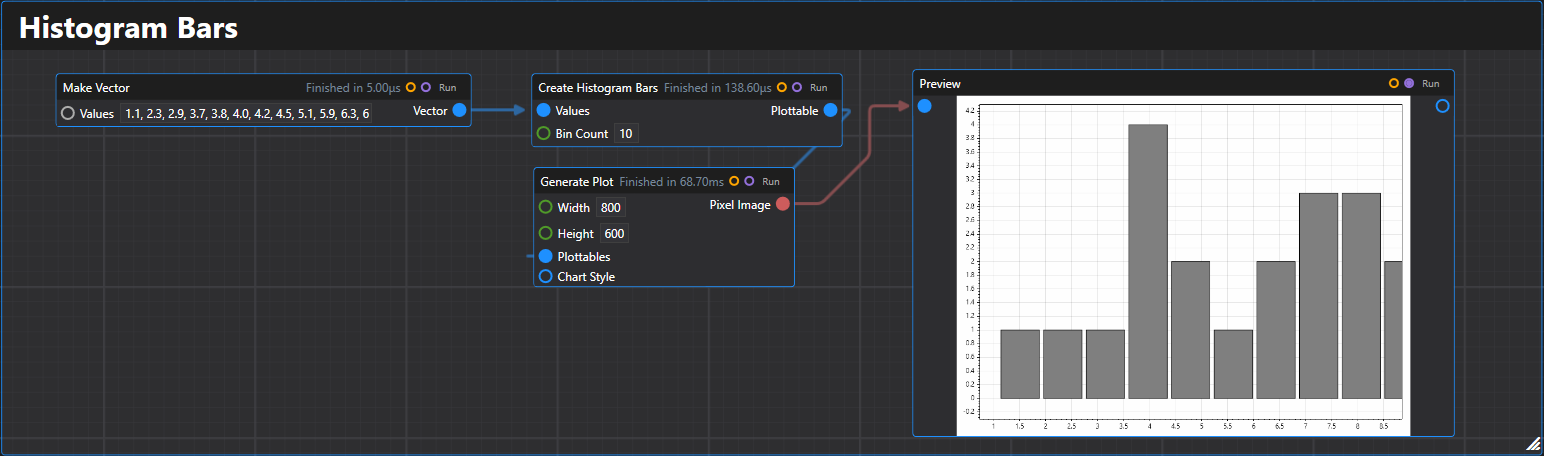This screenshot has width=1544, height=456.
Task: Click the Values input port on Make Vector
Action: pos(68,113)
